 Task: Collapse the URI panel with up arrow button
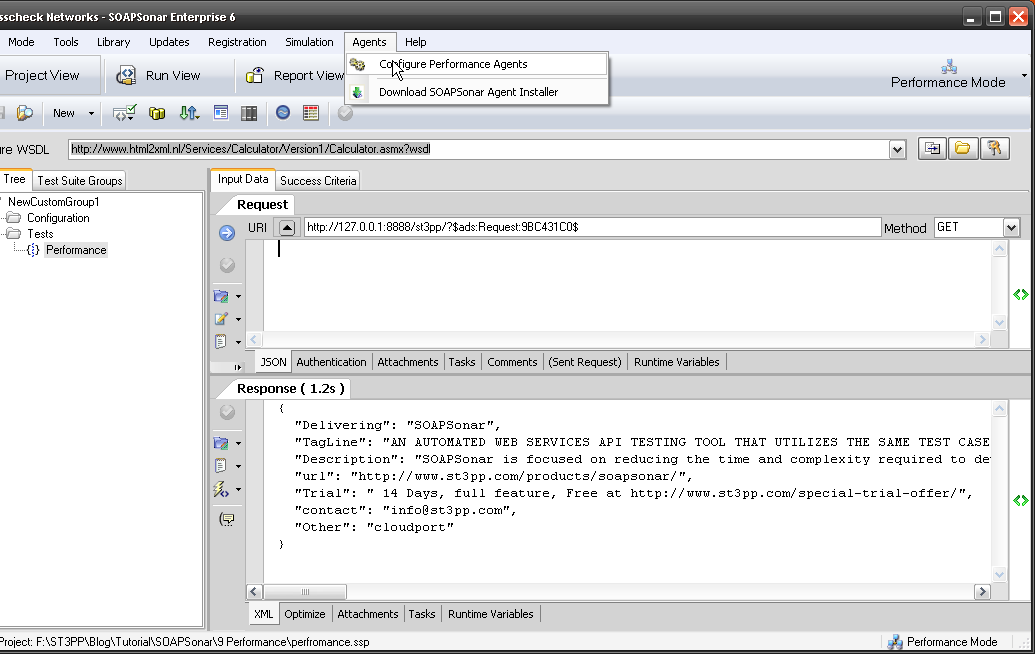tap(286, 228)
